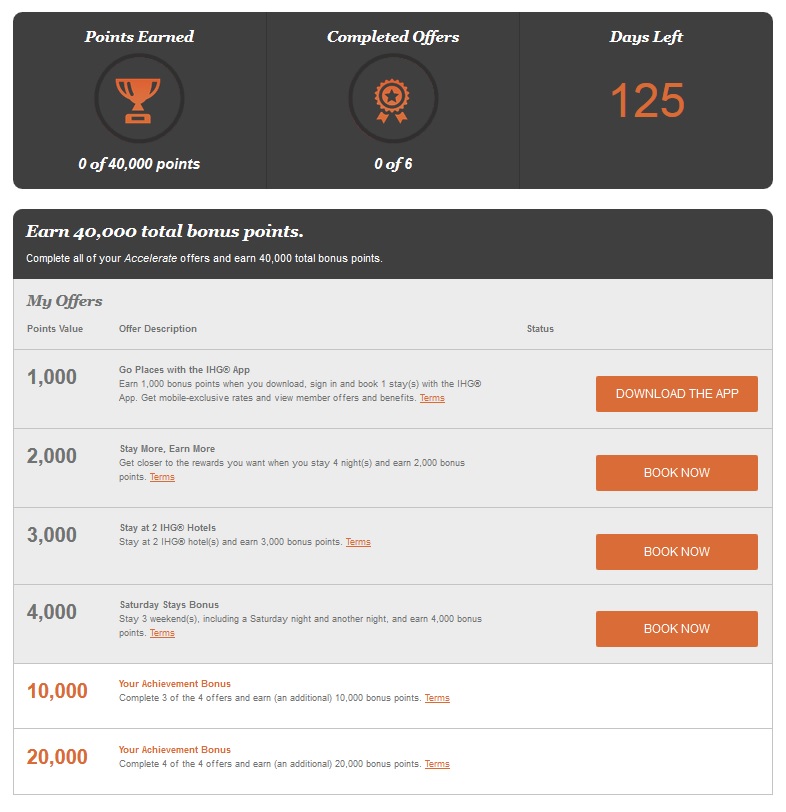Open Terms link for Stay at 2 IHG Hotels
Image resolution: width=786 pixels, height=812 pixels.
pyautogui.click(x=358, y=542)
